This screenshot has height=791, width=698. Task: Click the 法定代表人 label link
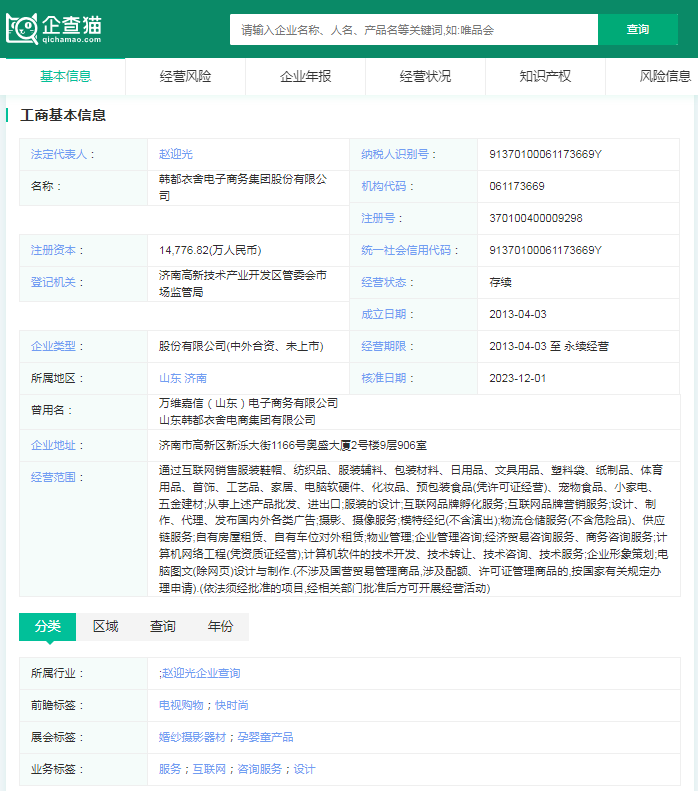(x=59, y=154)
